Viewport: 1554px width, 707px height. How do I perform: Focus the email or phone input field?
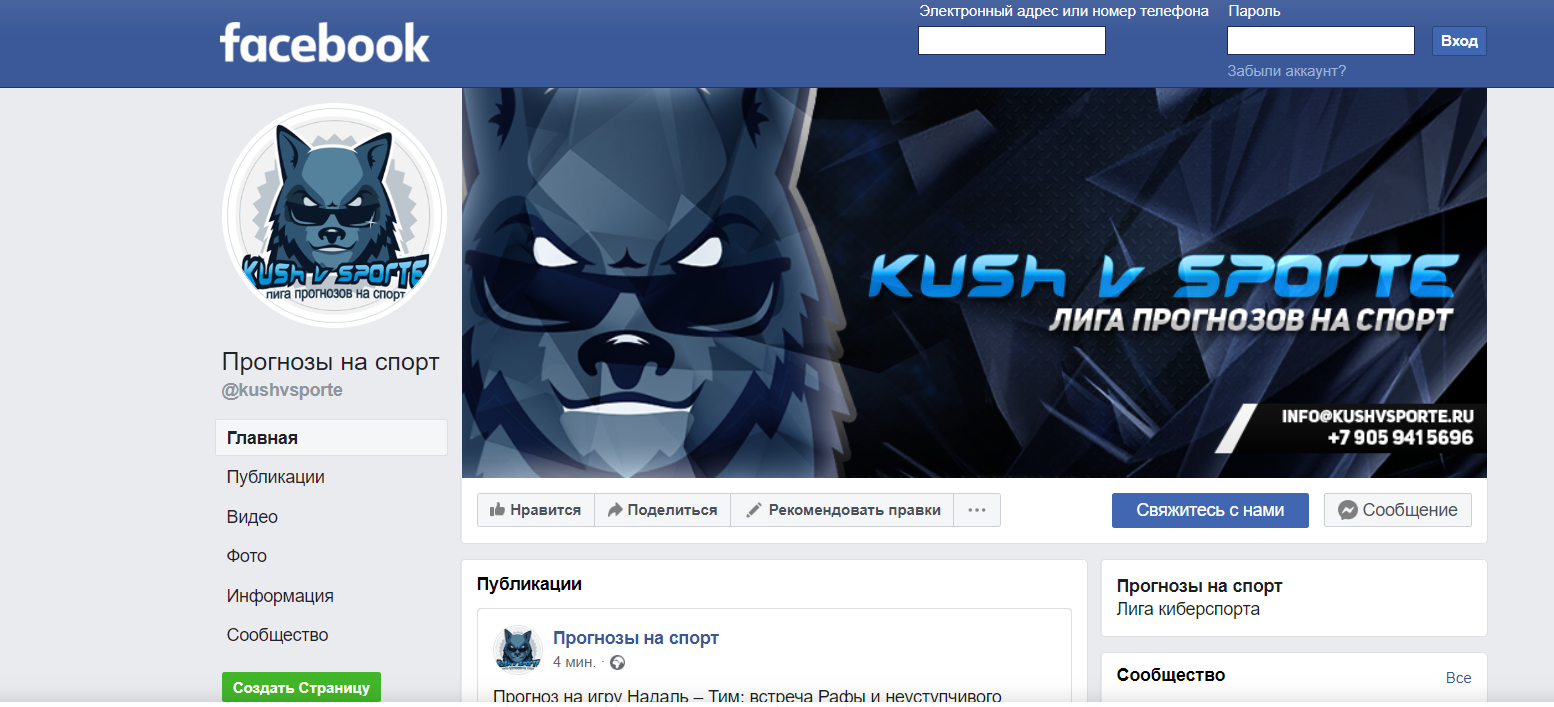[1012, 40]
